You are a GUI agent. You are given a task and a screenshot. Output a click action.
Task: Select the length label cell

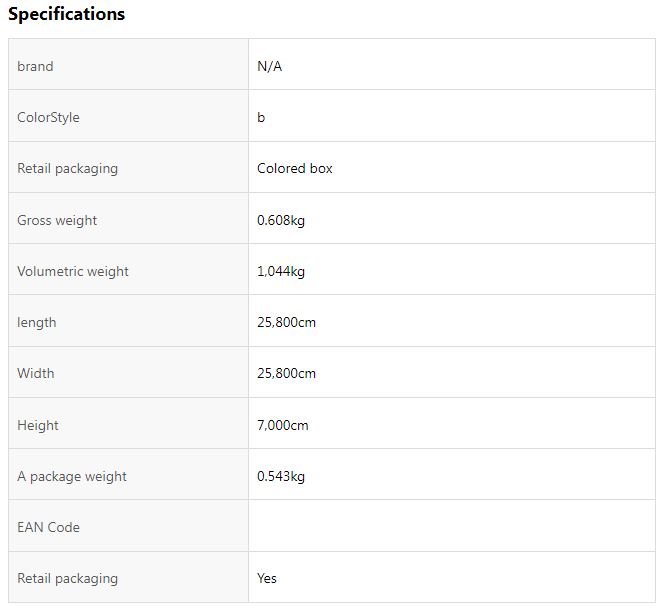click(x=128, y=321)
